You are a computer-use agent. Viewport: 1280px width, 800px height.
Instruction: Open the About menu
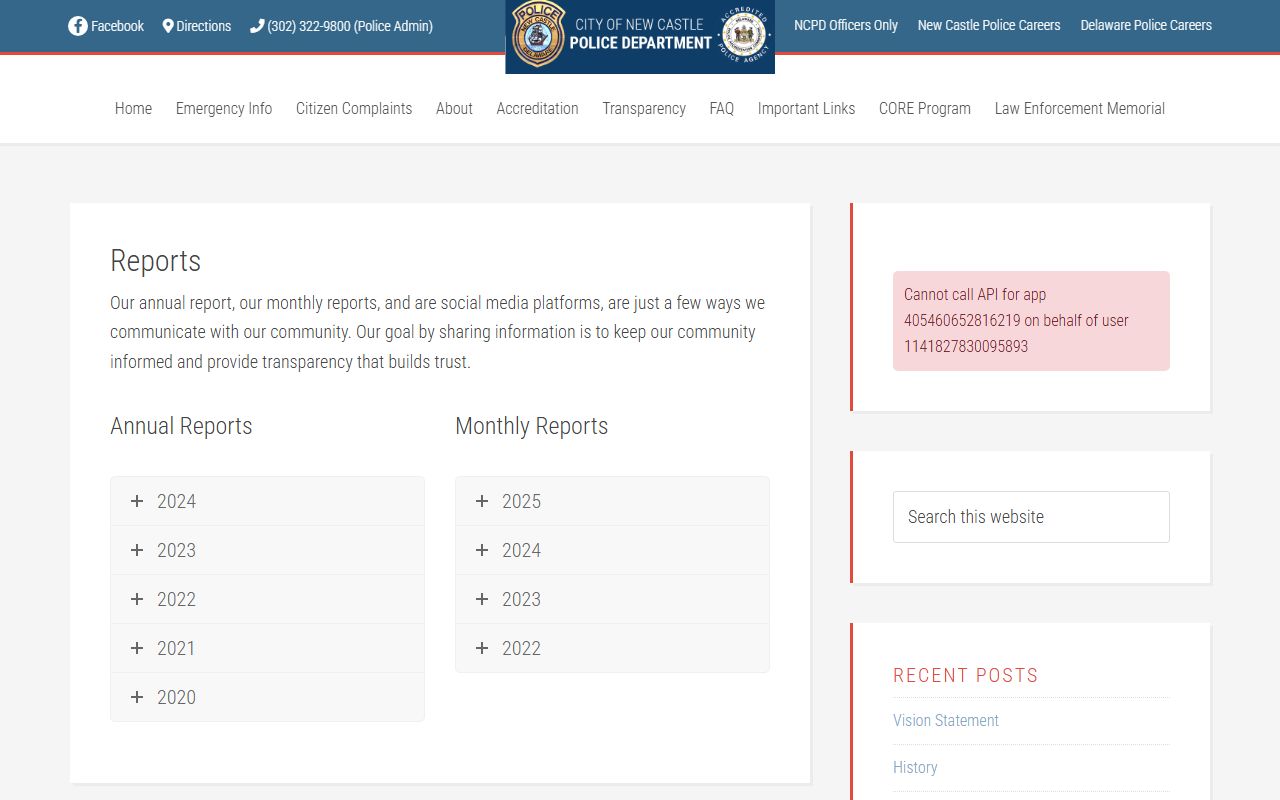[x=454, y=108]
